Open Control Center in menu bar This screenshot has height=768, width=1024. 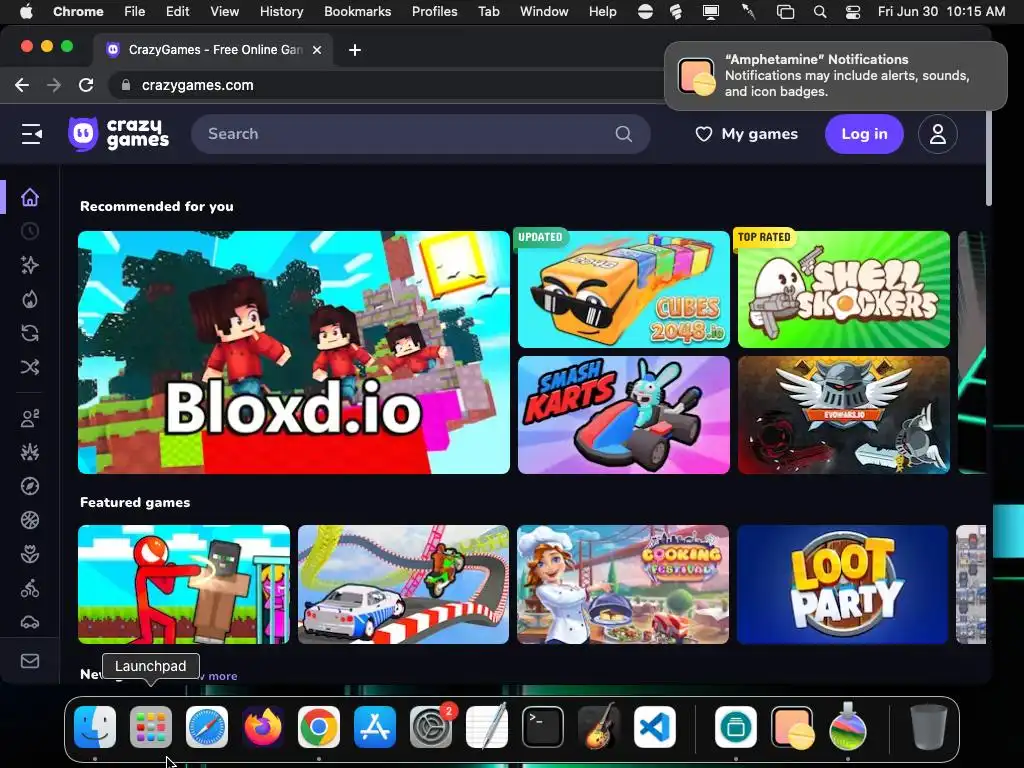(x=852, y=12)
